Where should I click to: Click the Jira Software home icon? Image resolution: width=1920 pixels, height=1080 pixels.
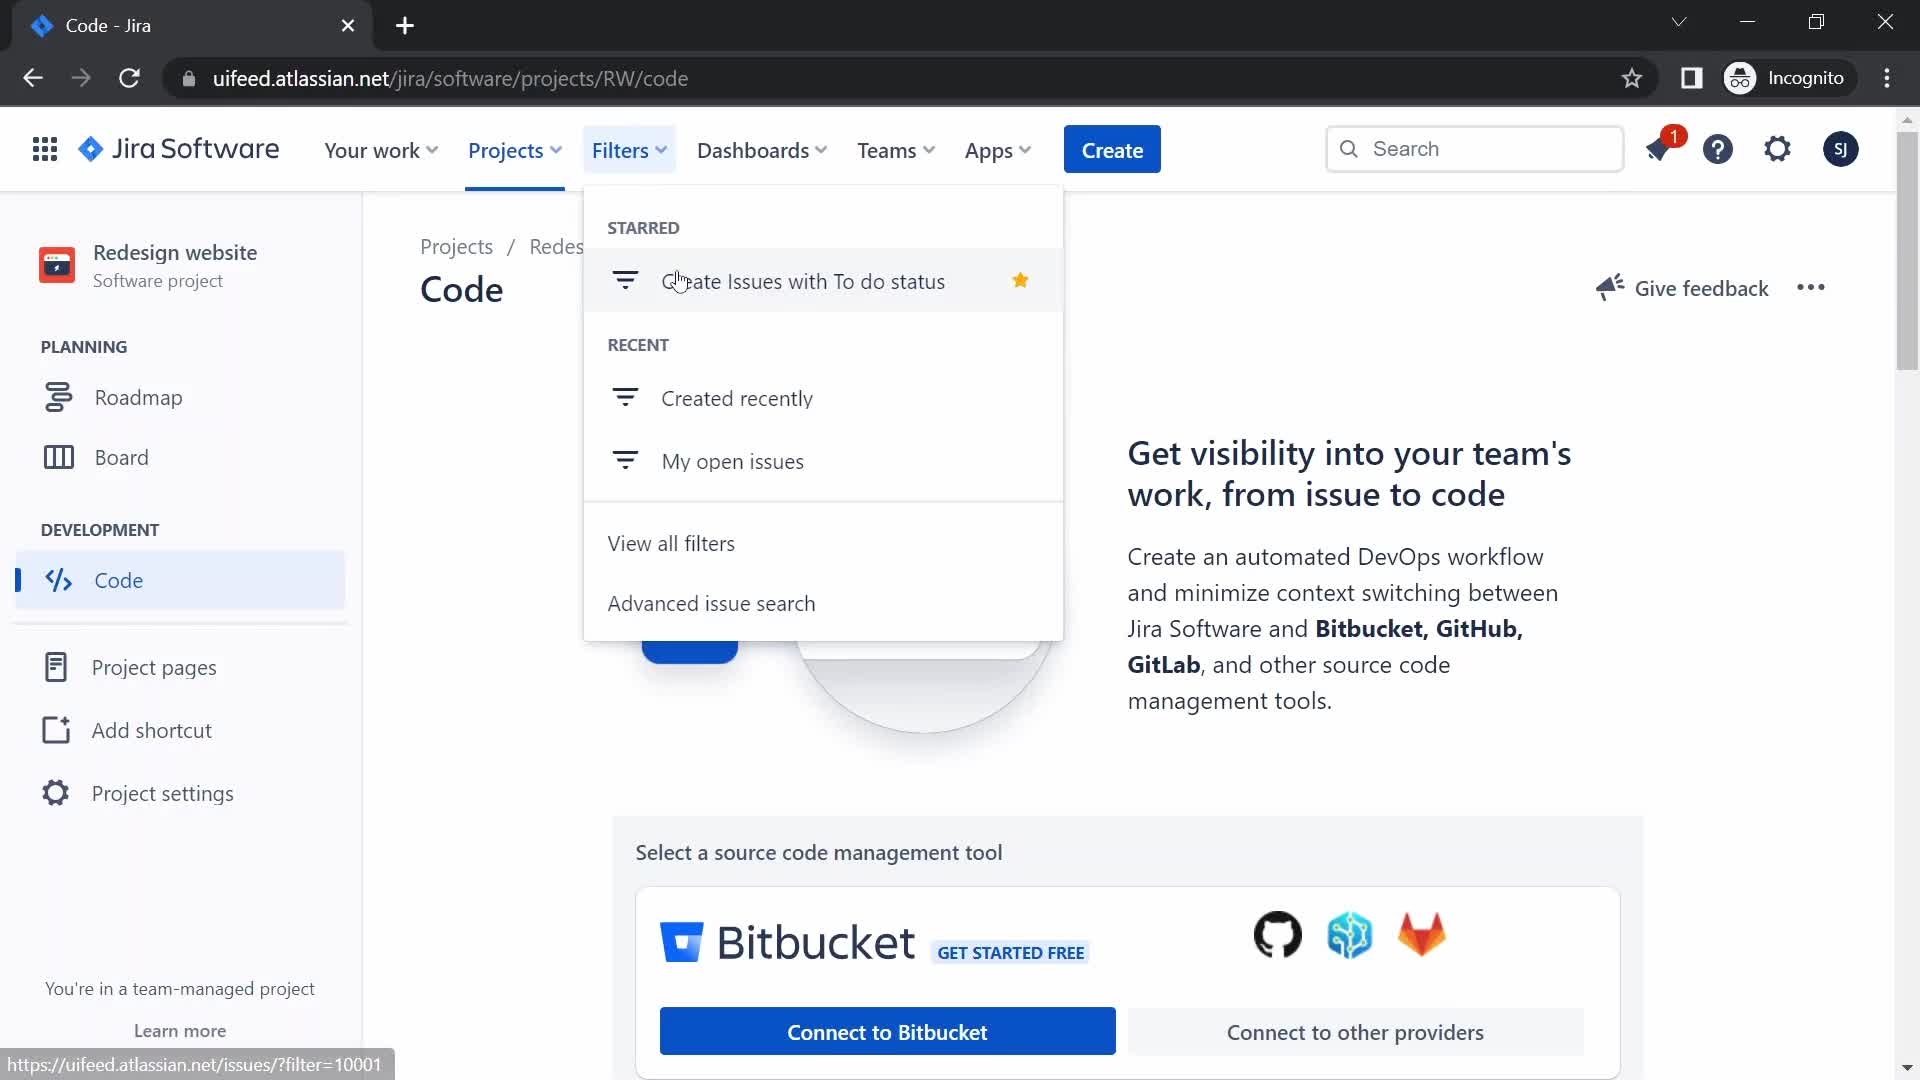tap(91, 149)
